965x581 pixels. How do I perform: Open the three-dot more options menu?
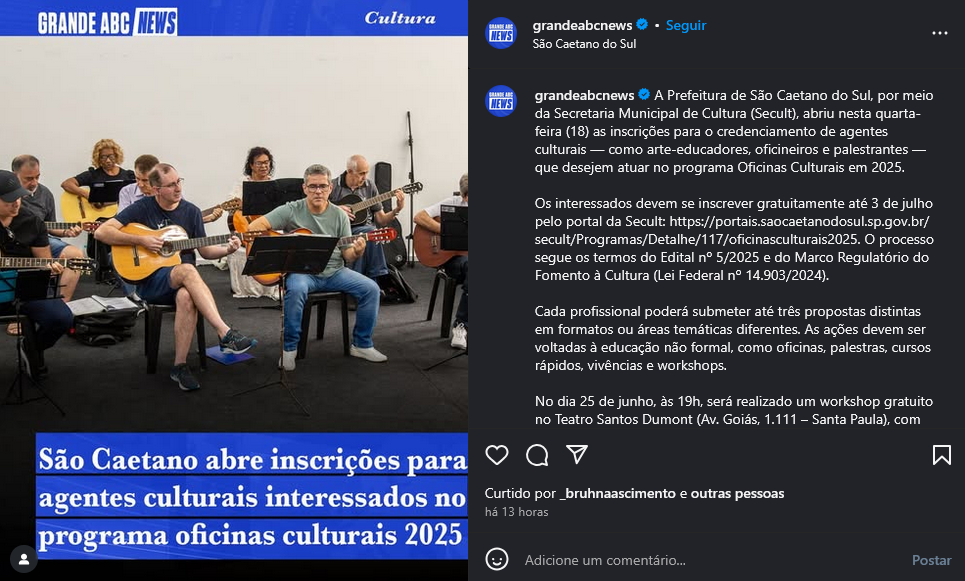click(x=940, y=33)
